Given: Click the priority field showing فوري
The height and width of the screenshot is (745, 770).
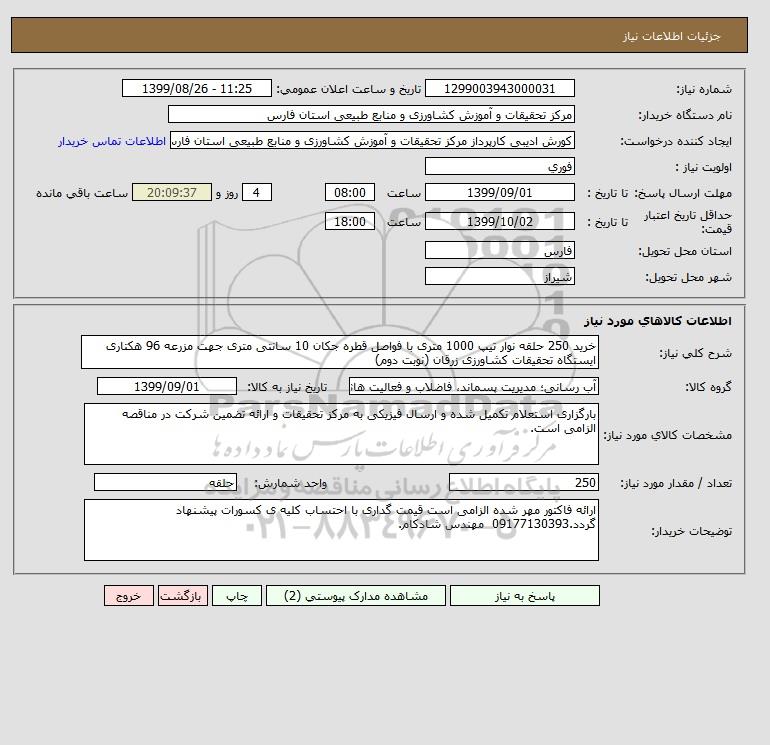Looking at the screenshot, I should click(499, 166).
